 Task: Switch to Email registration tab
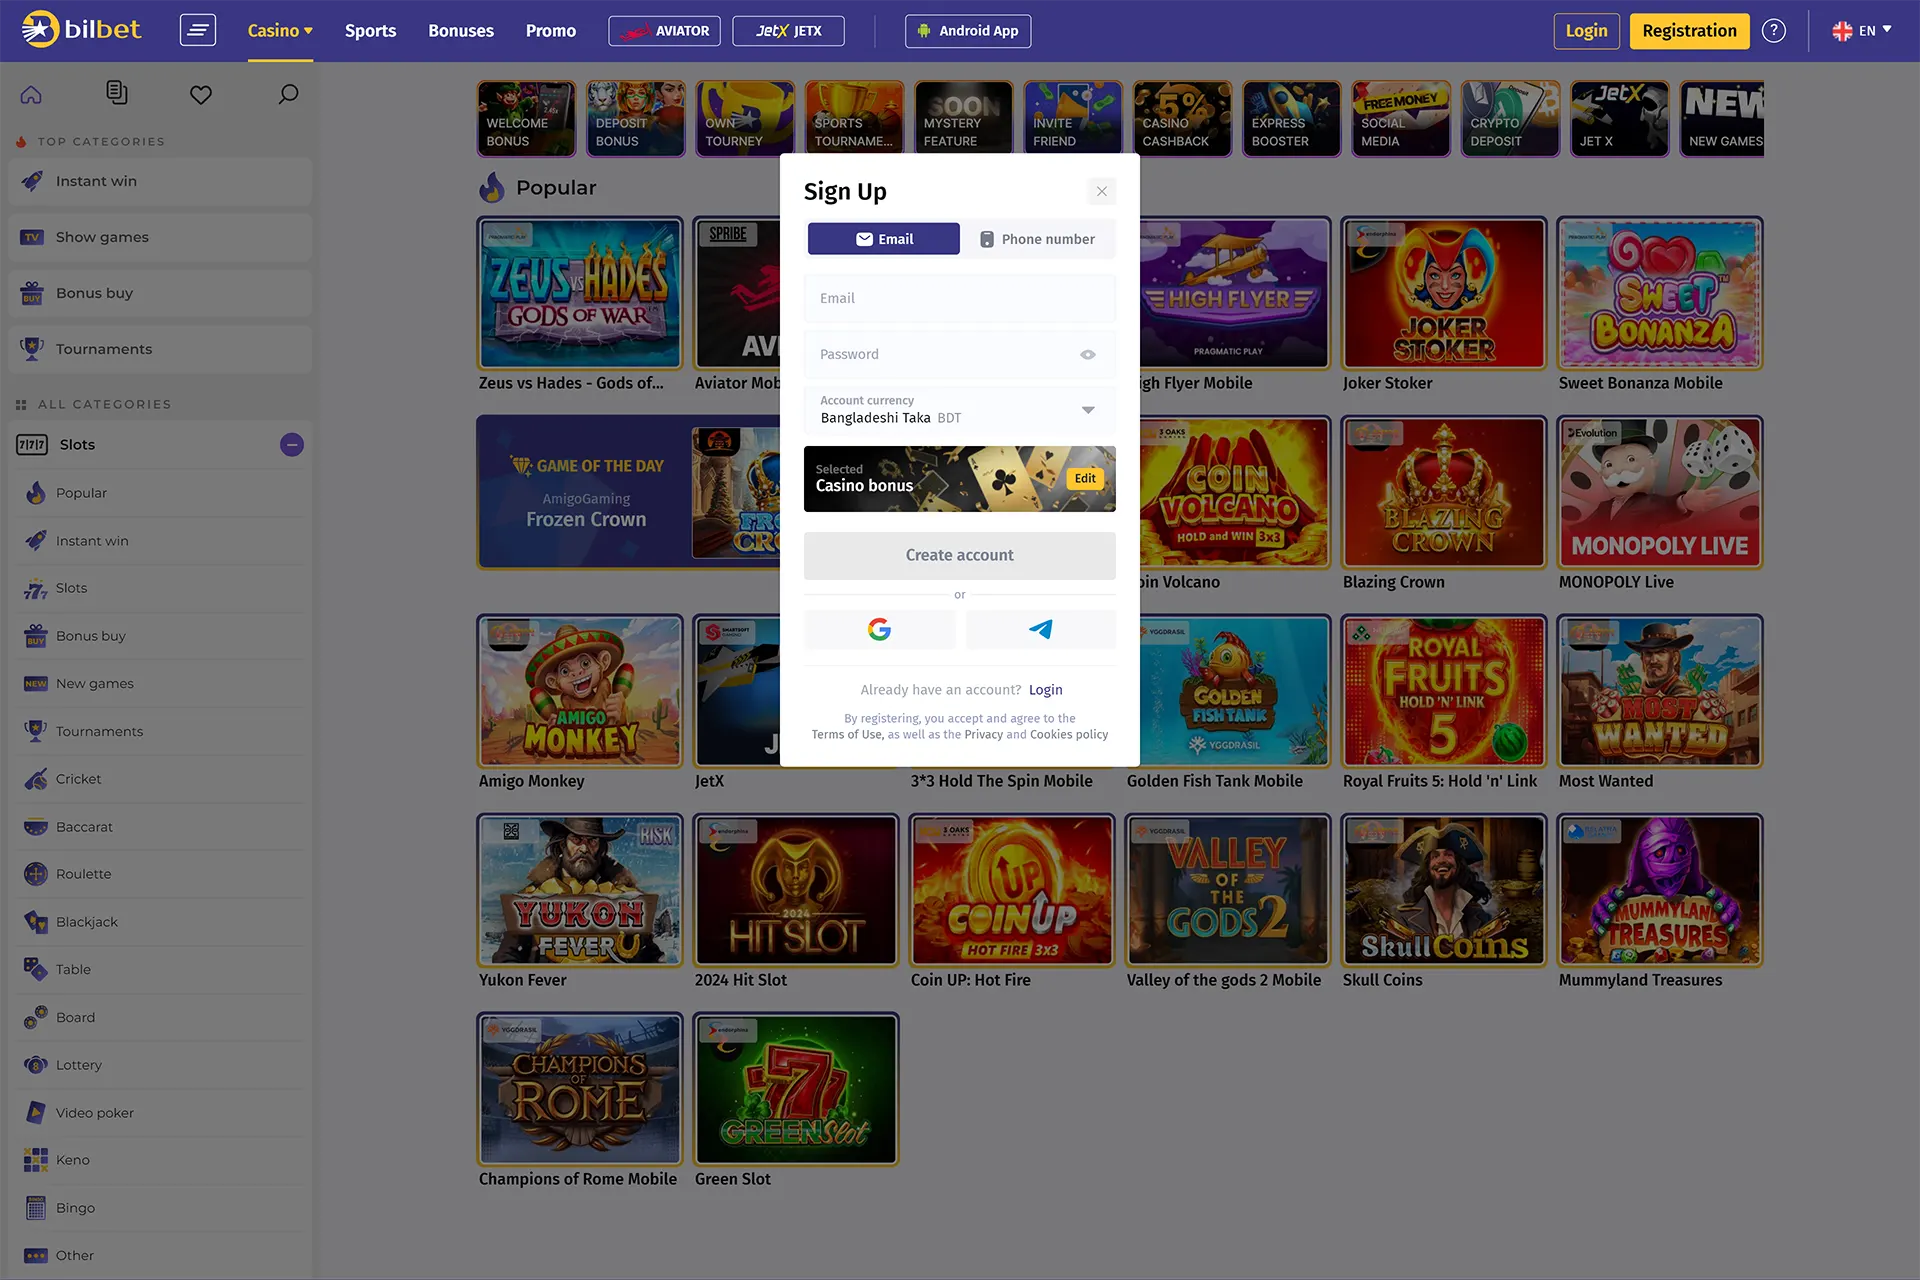coord(883,239)
